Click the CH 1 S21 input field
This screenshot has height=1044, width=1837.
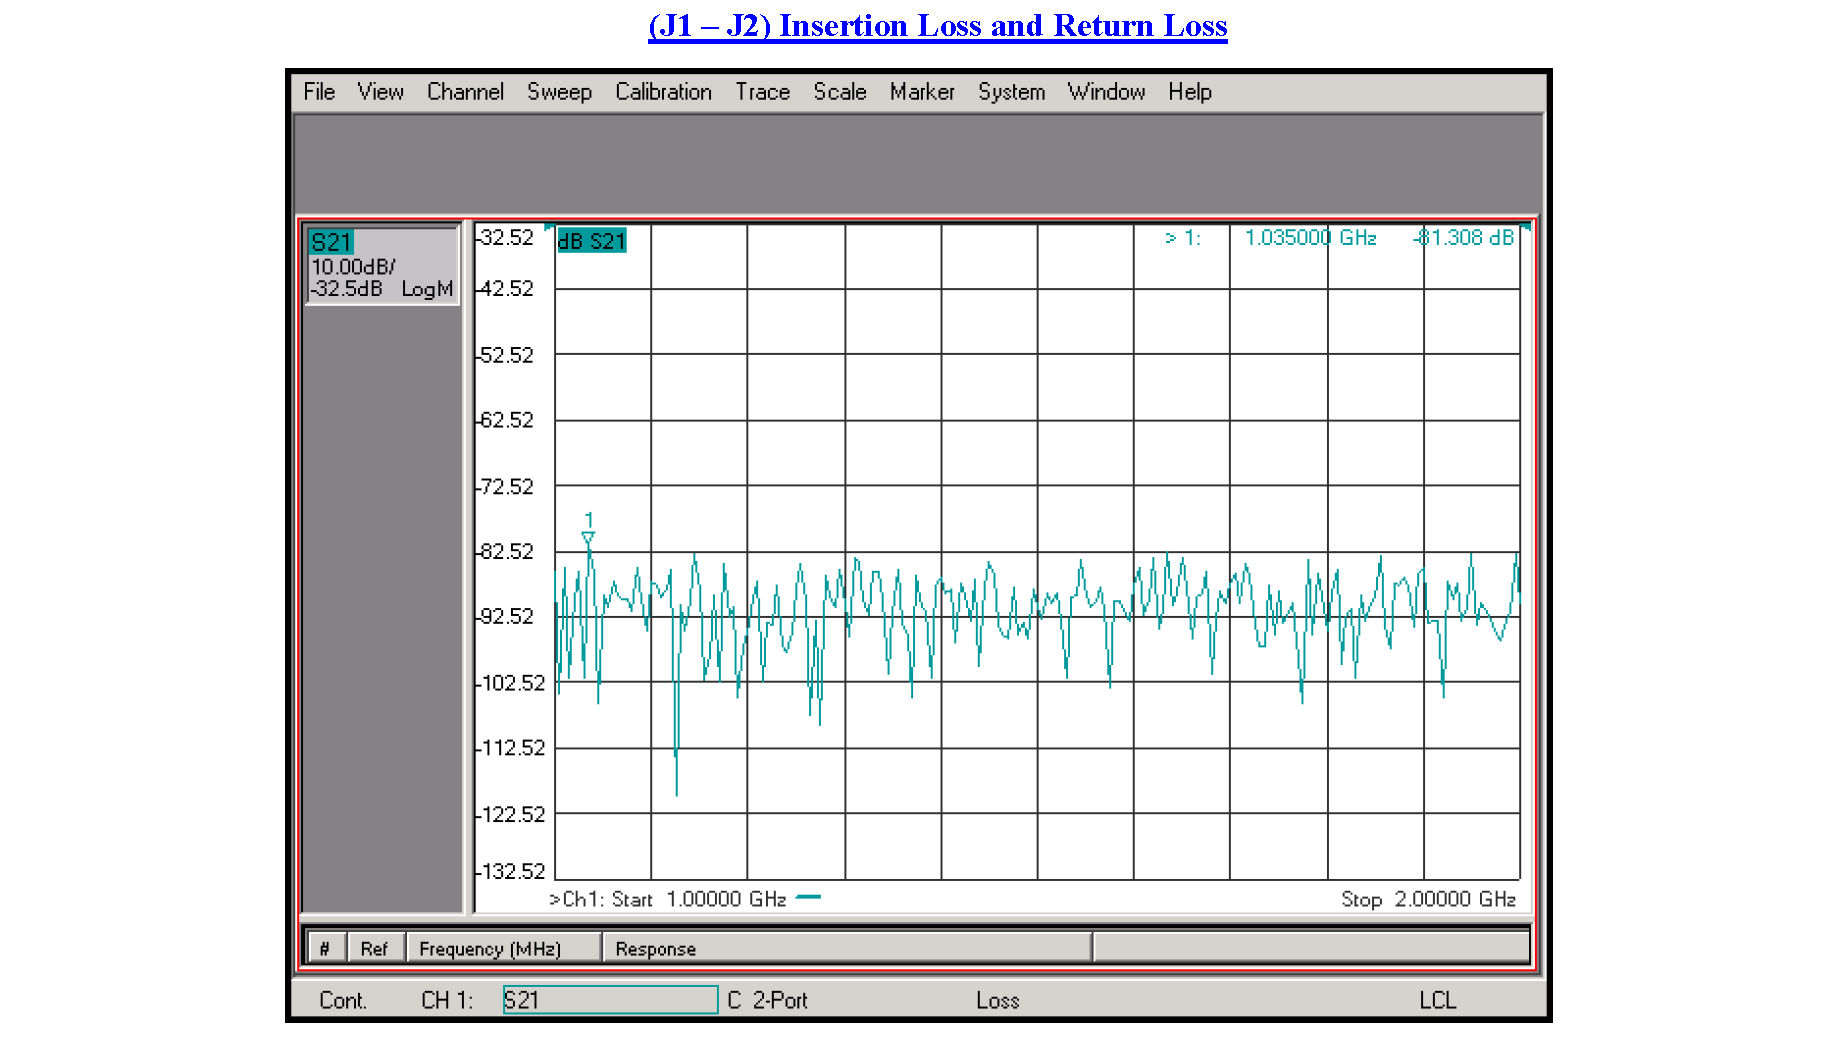click(610, 1000)
